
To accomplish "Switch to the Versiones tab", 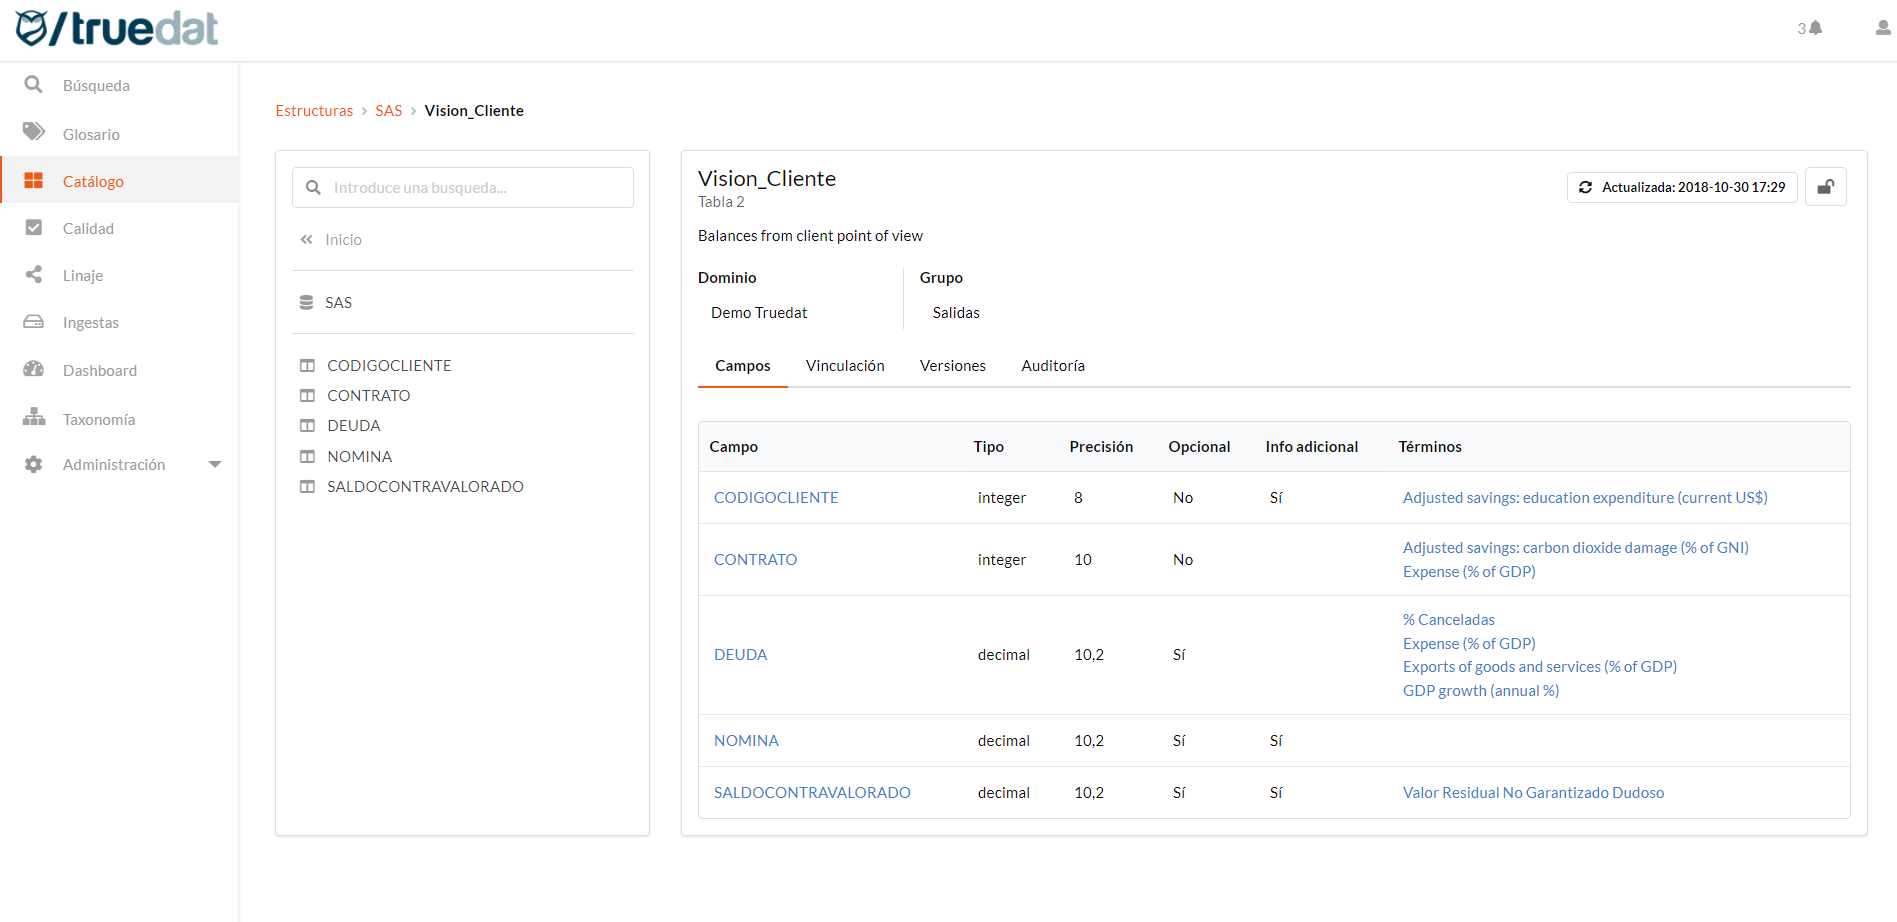I will pyautogui.click(x=952, y=365).
